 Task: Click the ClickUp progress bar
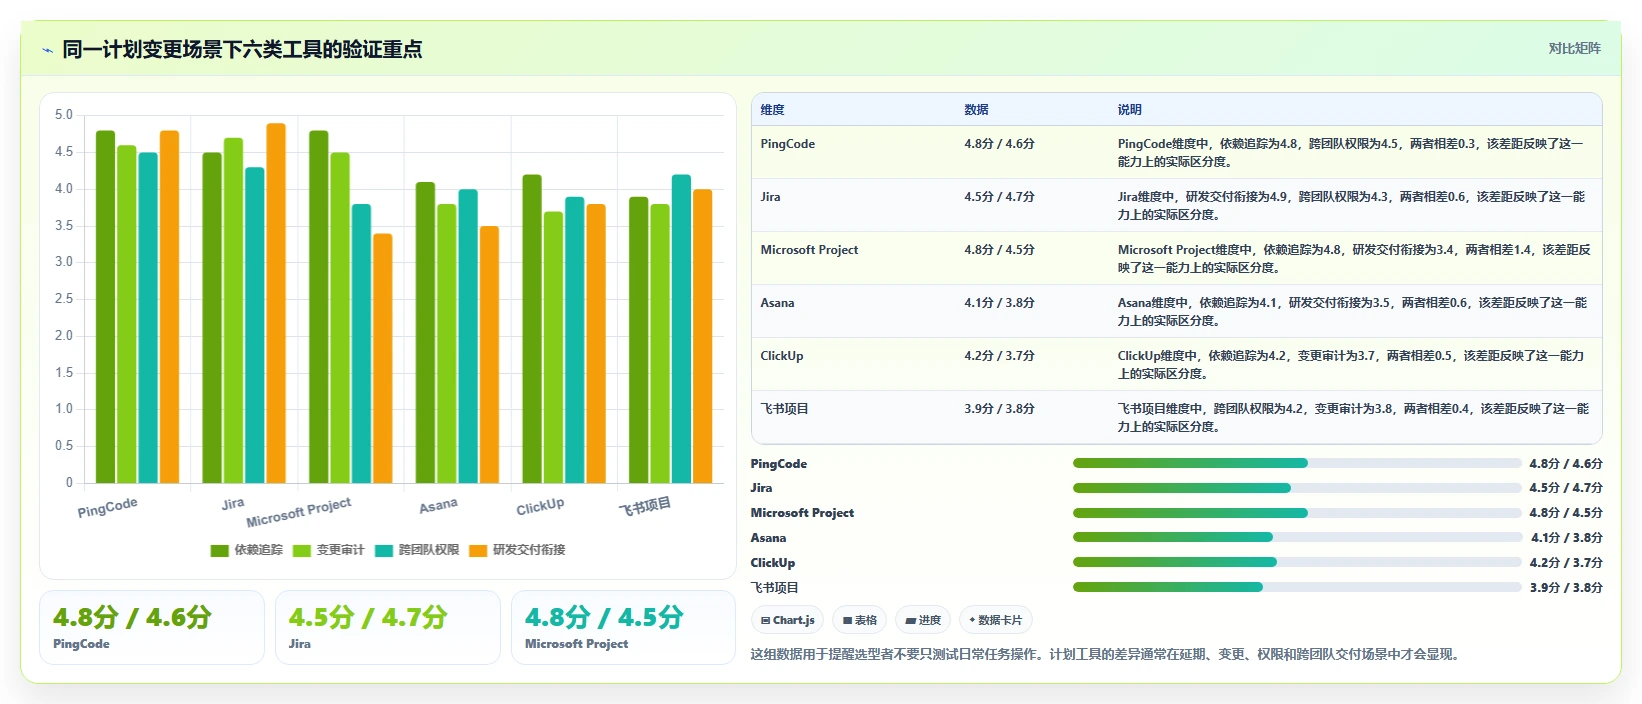[x=1297, y=563]
